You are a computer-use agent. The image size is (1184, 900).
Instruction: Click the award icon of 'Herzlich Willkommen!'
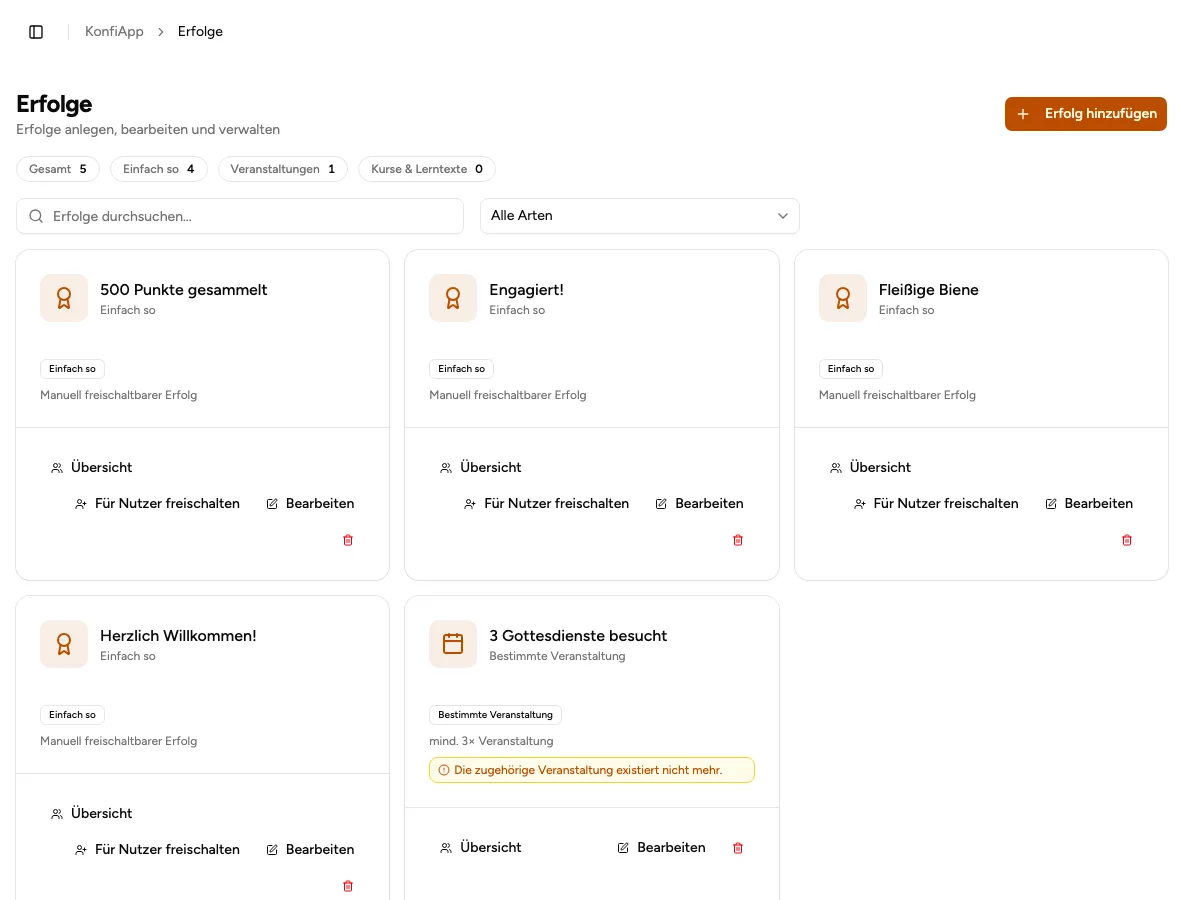tap(64, 644)
